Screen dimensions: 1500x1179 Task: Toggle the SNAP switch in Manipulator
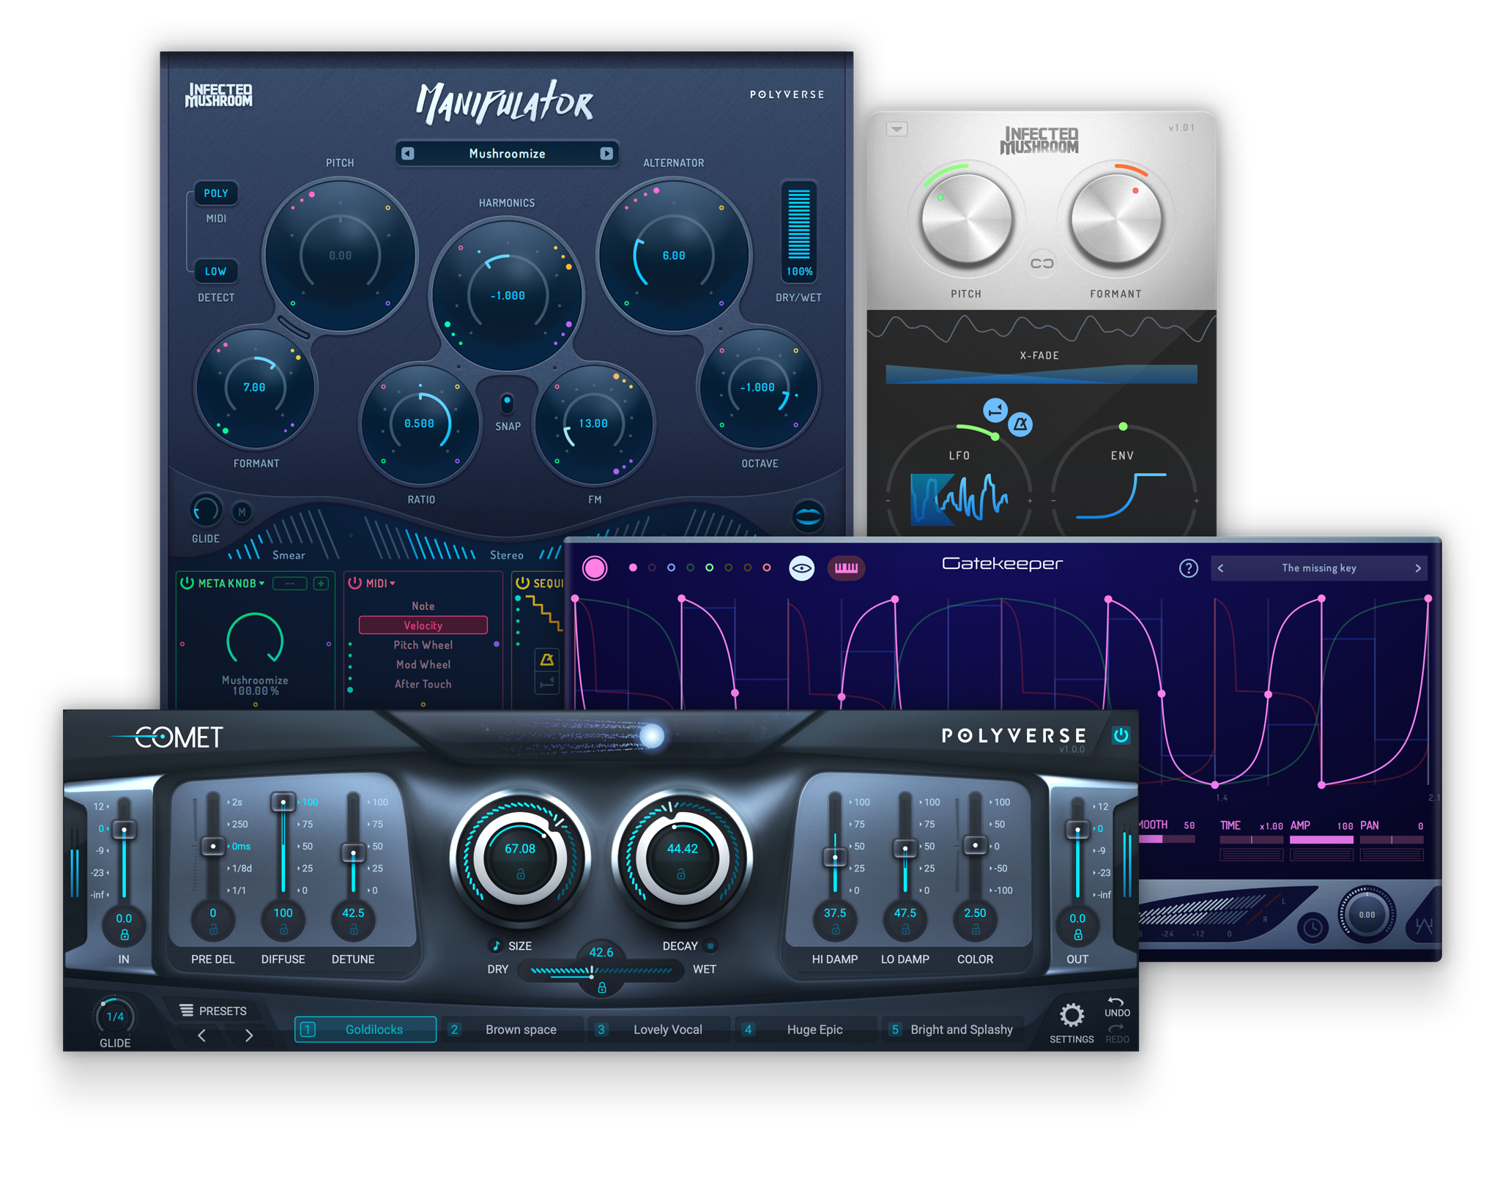(x=507, y=403)
